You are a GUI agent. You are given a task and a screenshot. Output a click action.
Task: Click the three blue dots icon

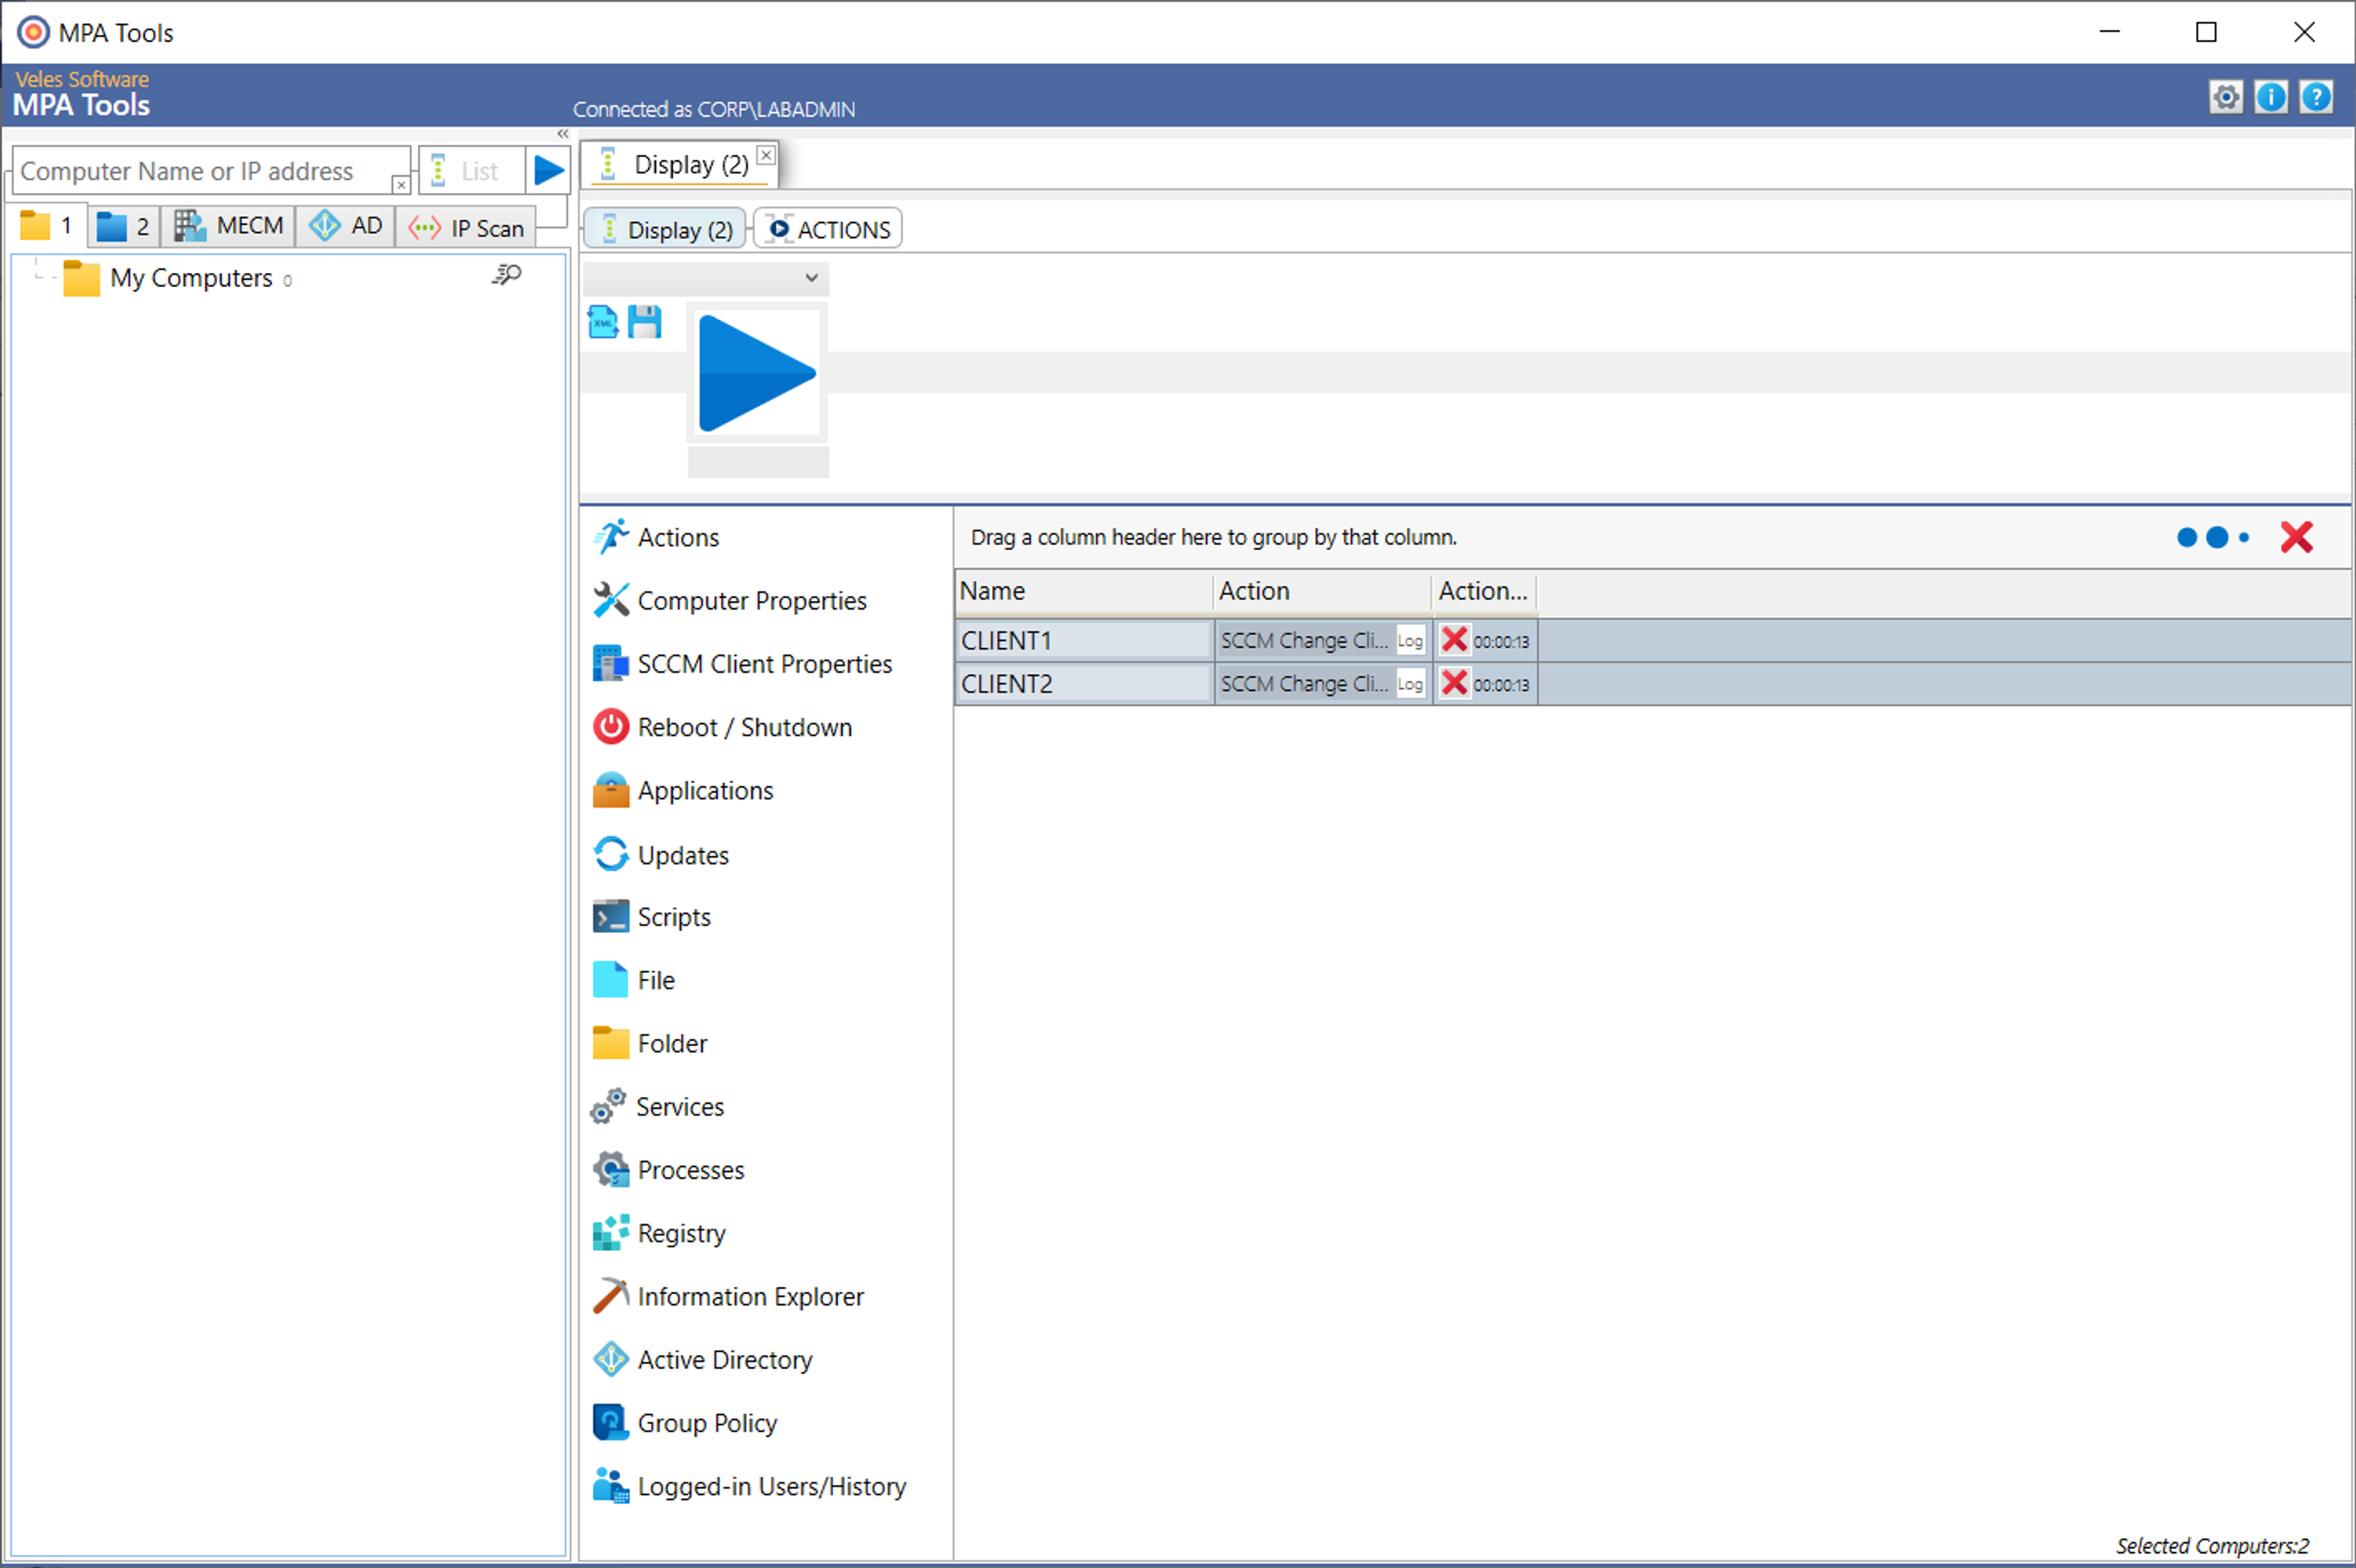click(x=2212, y=537)
